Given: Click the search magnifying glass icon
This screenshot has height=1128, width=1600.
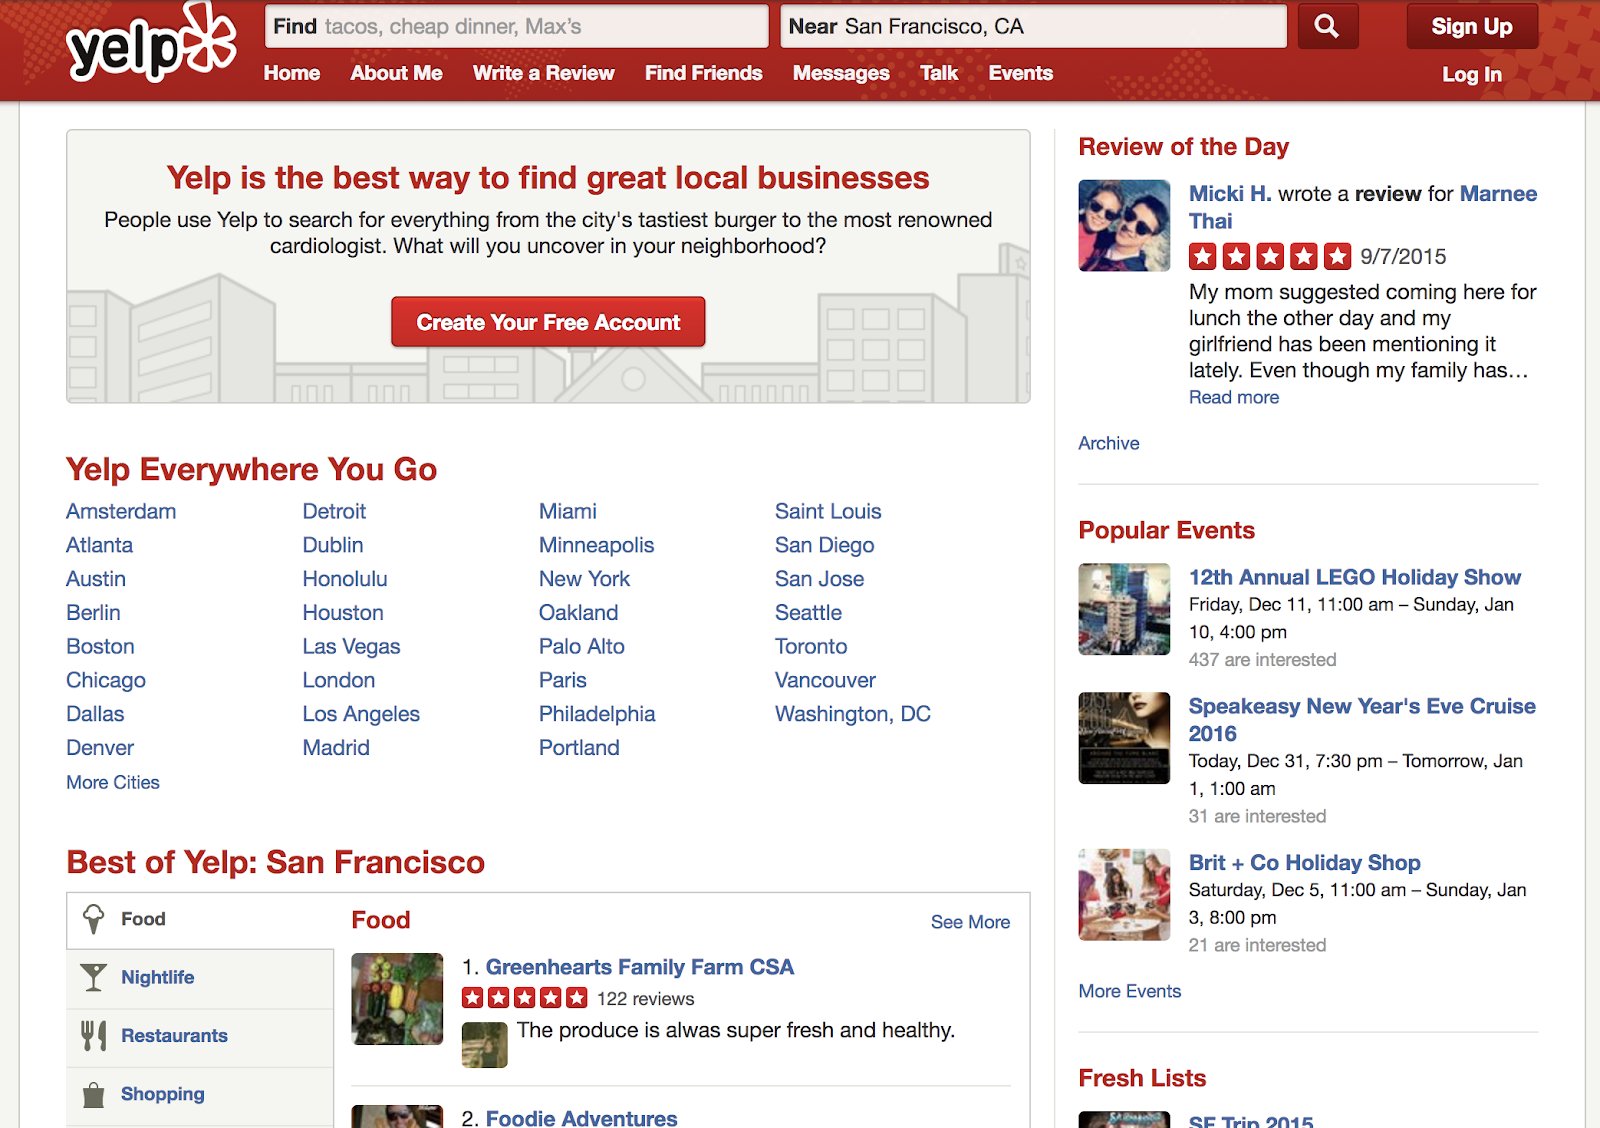Looking at the screenshot, I should (1326, 27).
